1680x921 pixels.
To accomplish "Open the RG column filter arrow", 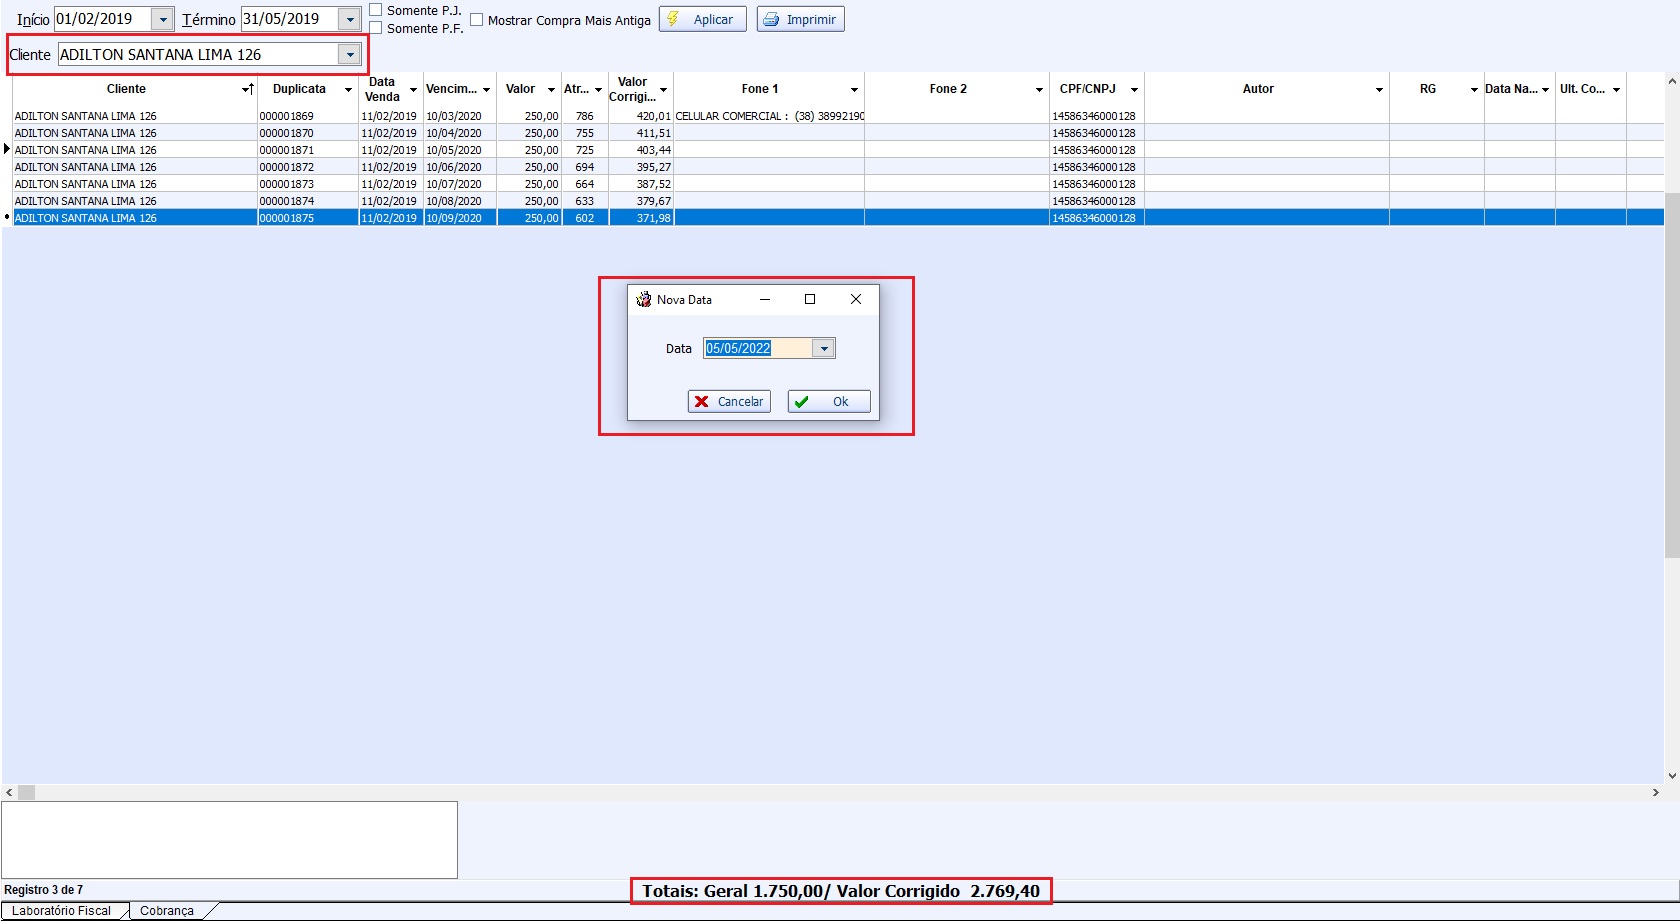I will [1474, 90].
